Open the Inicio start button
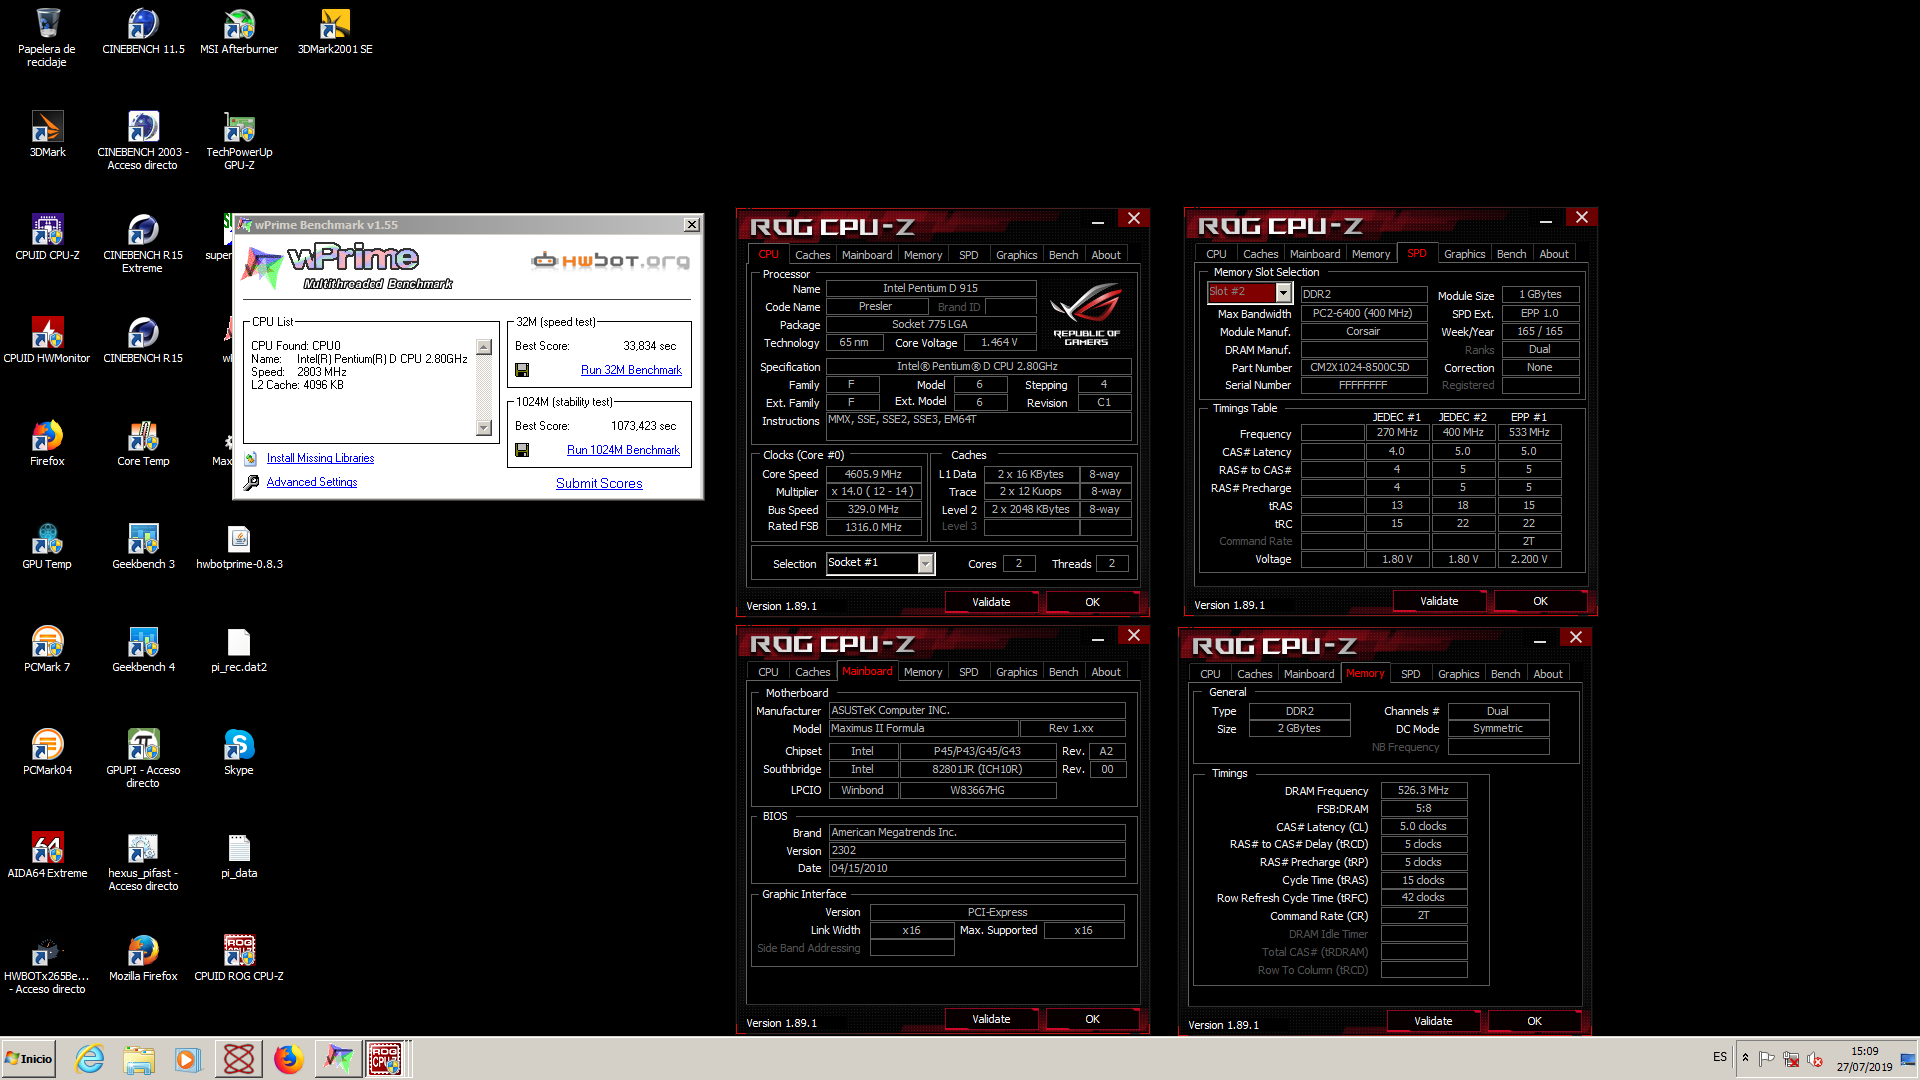The height and width of the screenshot is (1080, 1920). 29,1059
